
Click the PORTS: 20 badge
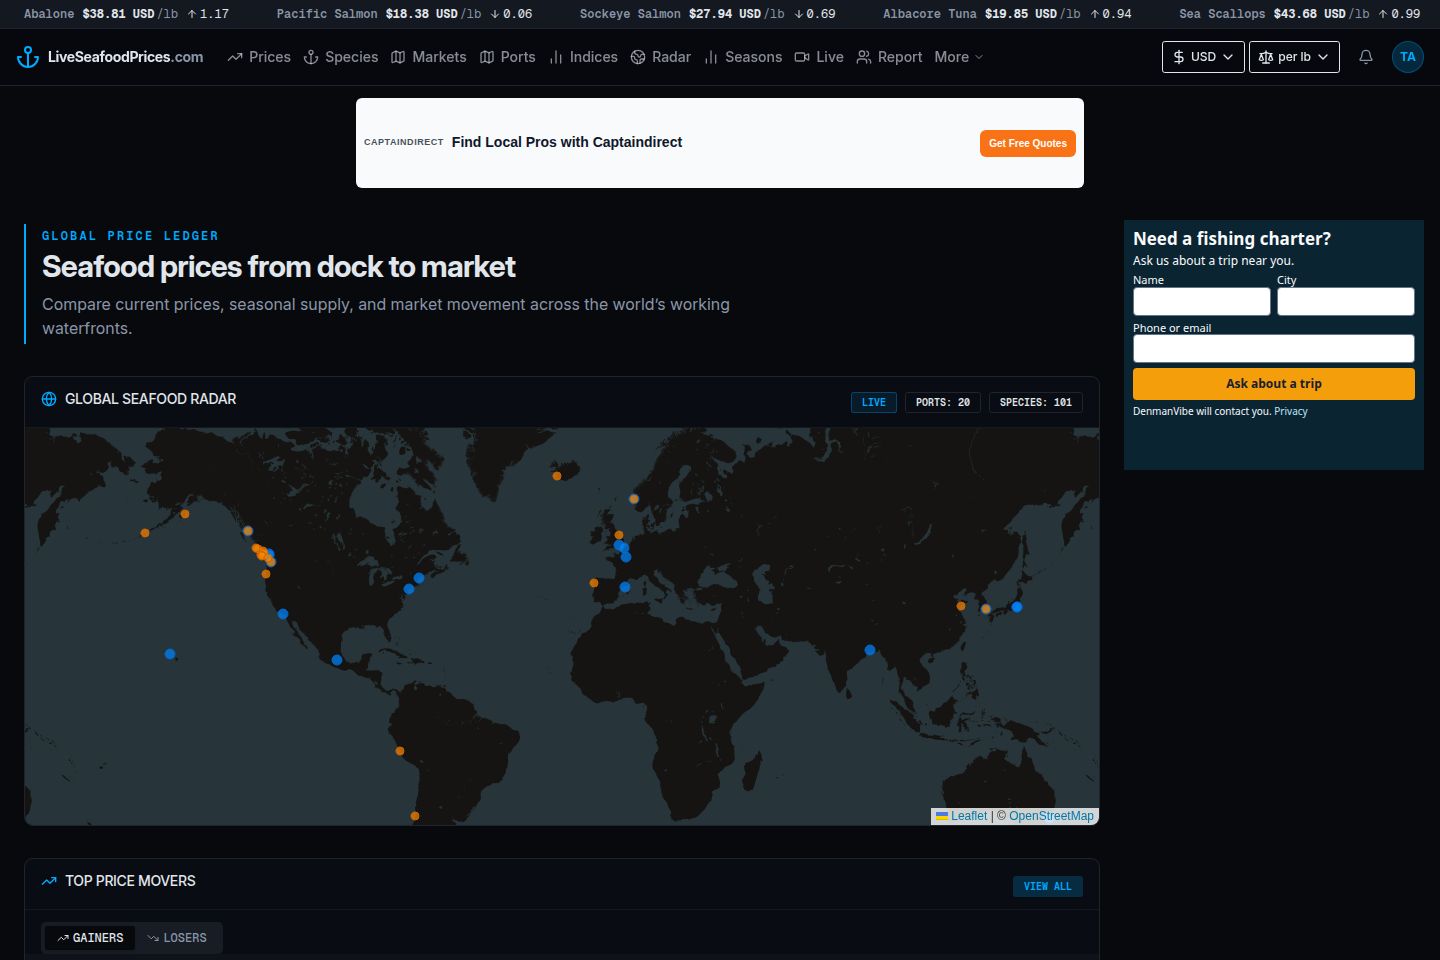coord(943,402)
